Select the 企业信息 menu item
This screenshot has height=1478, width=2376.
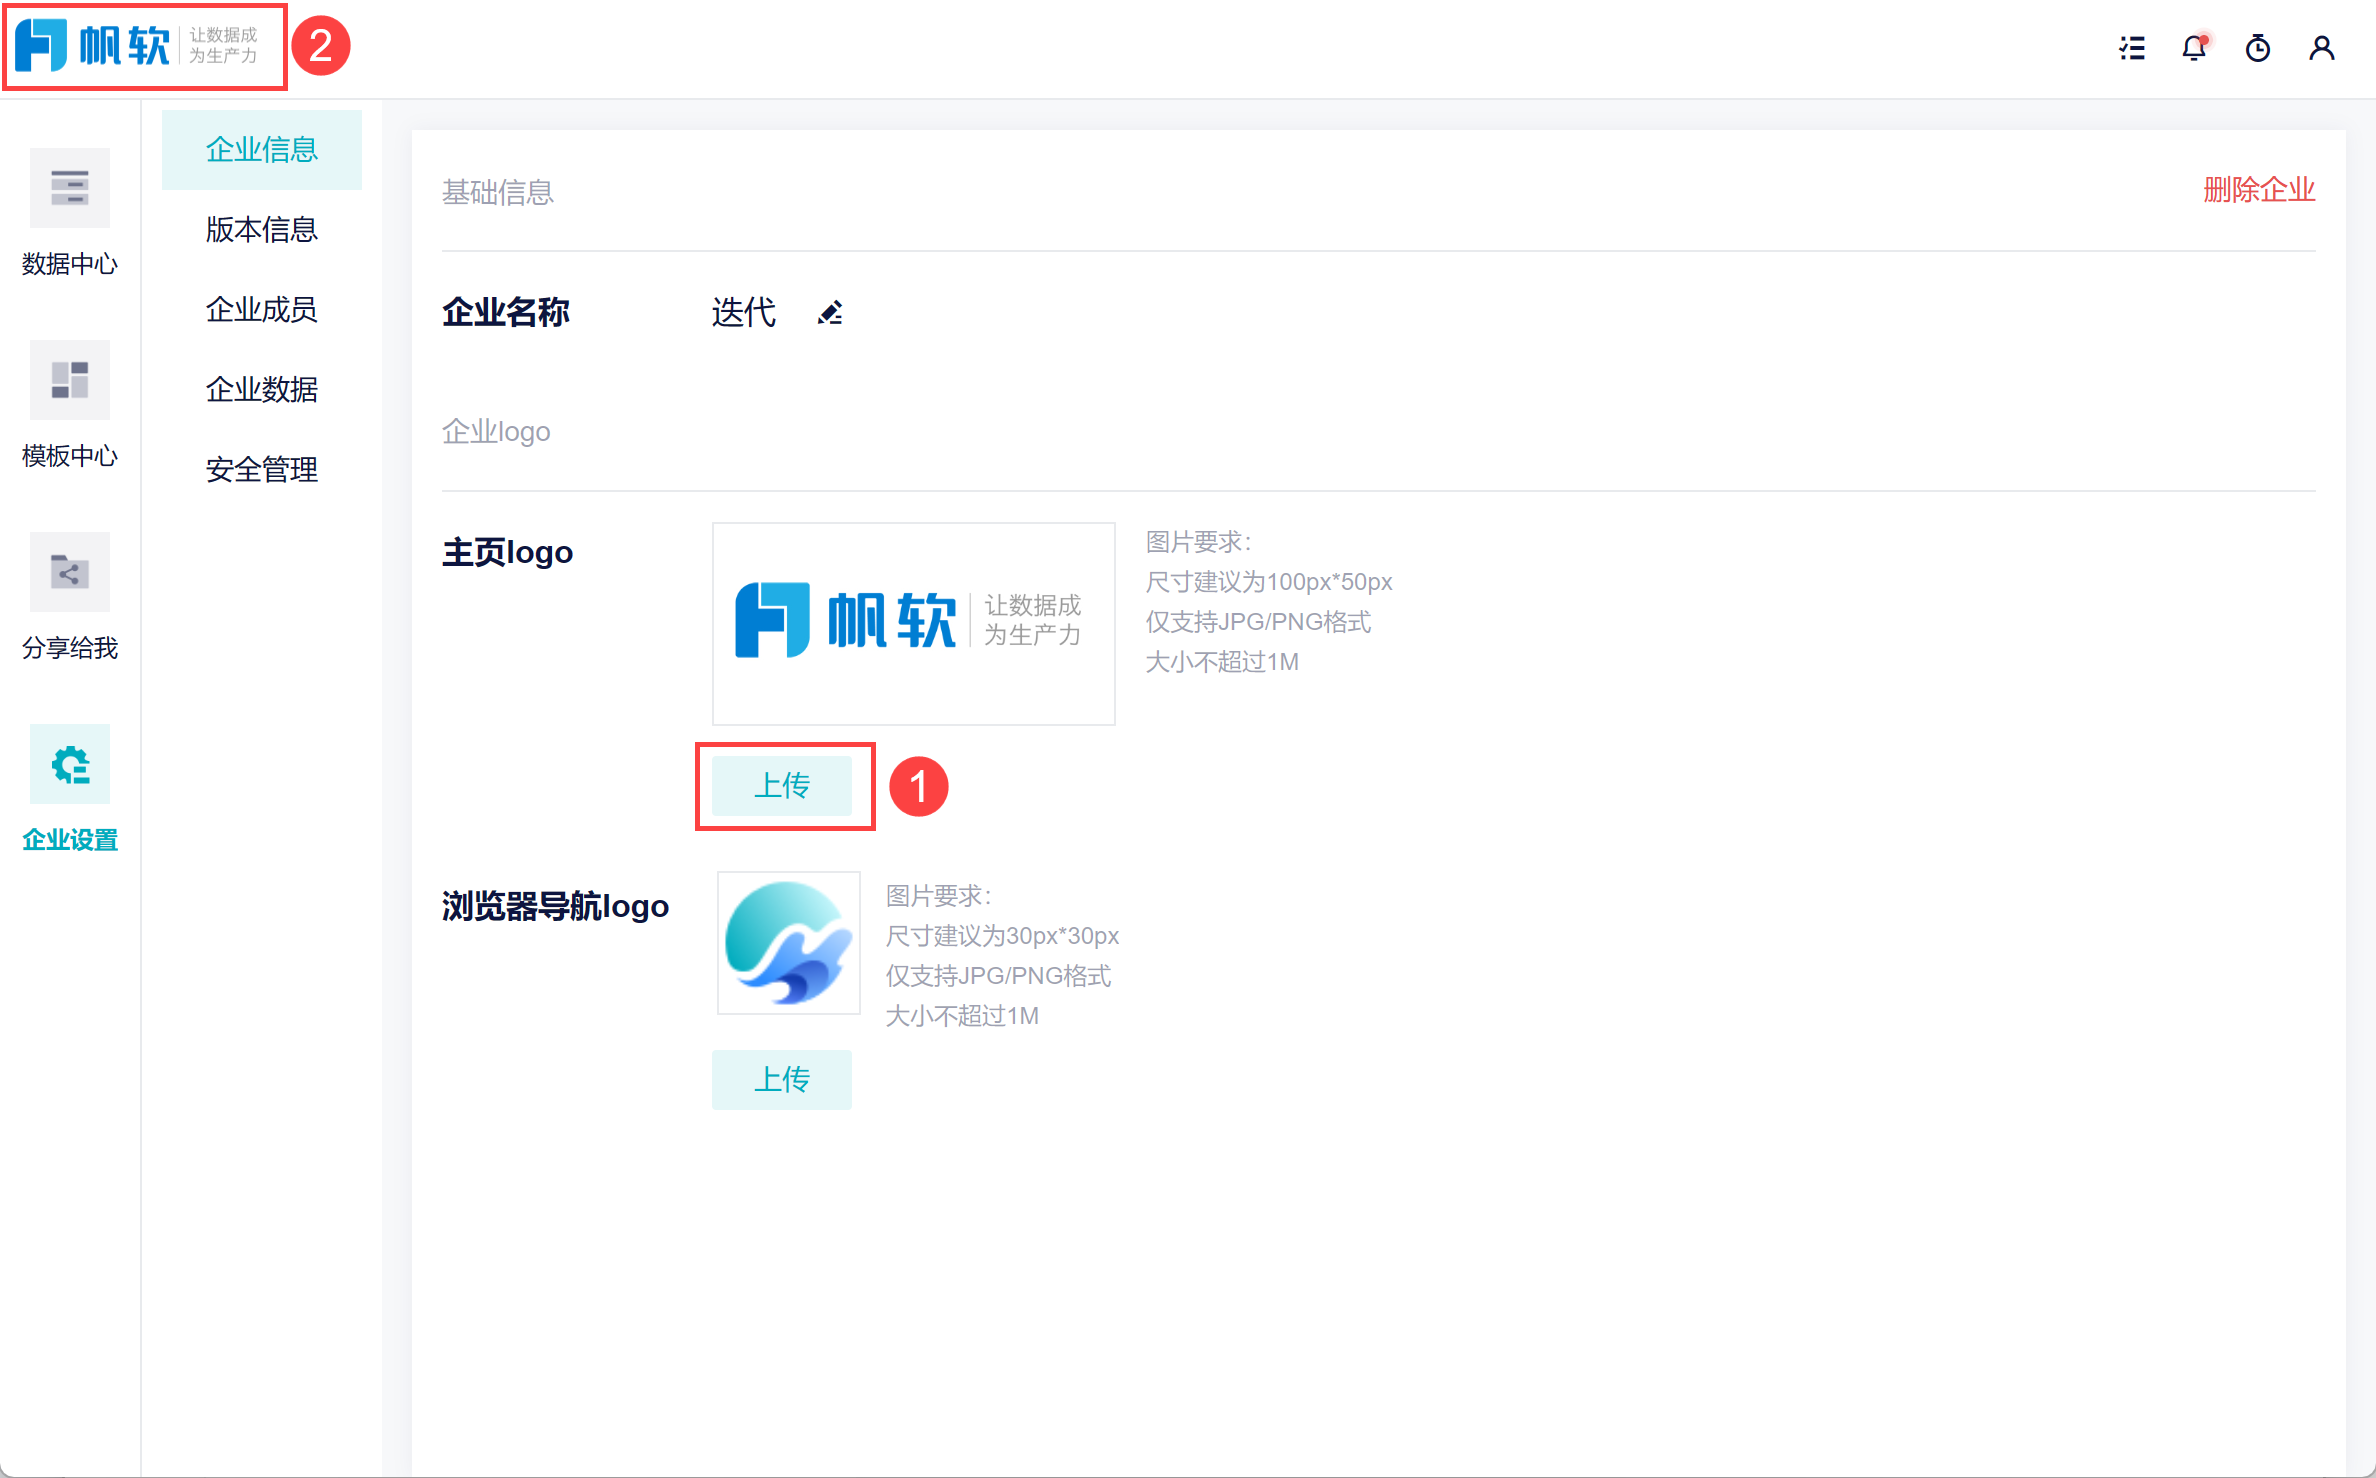tap(261, 150)
